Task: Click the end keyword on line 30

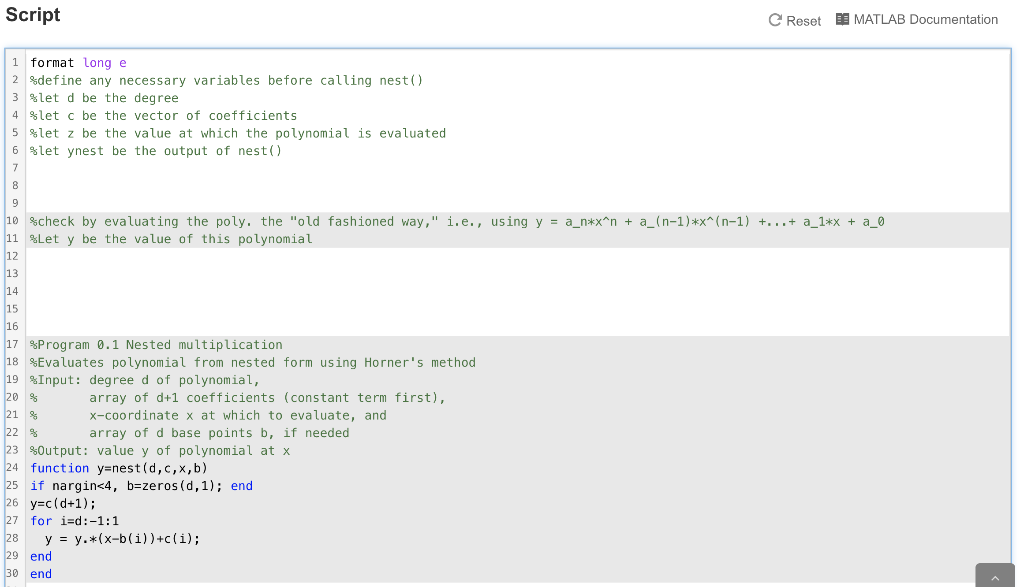Action: point(40,573)
